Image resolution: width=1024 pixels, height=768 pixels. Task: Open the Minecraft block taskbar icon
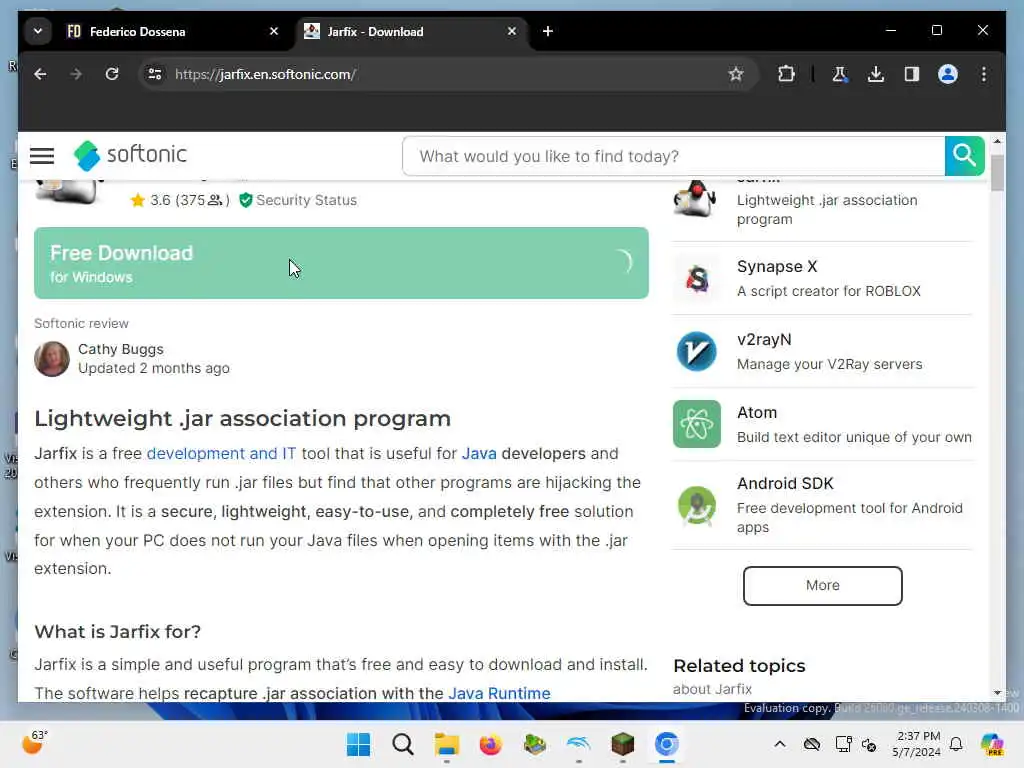(622, 744)
